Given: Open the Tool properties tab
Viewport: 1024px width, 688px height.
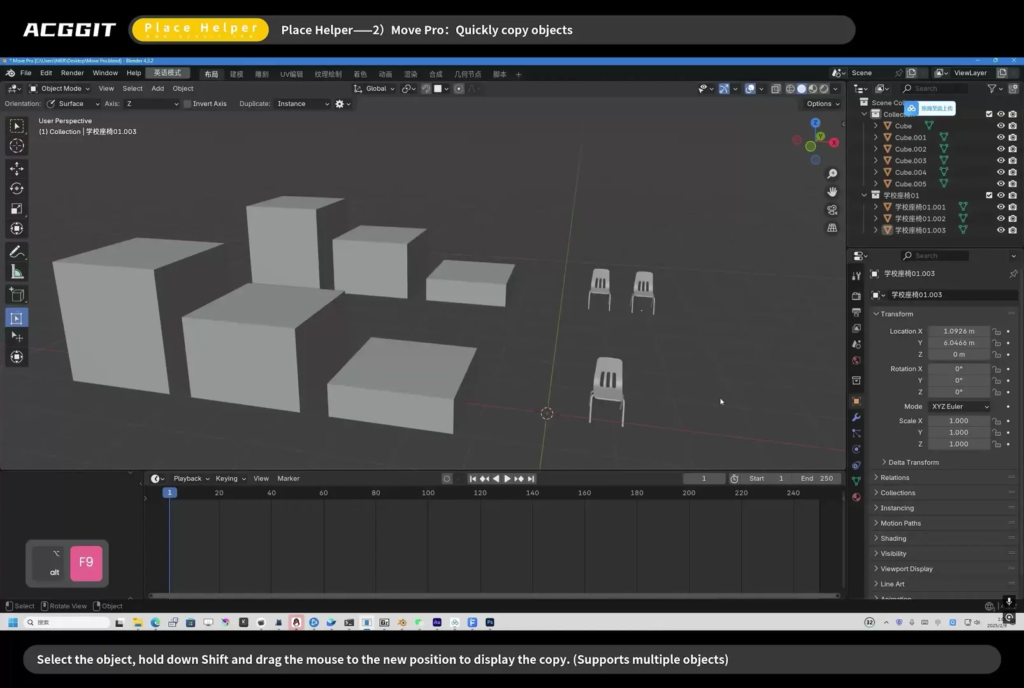Looking at the screenshot, I should [856, 276].
